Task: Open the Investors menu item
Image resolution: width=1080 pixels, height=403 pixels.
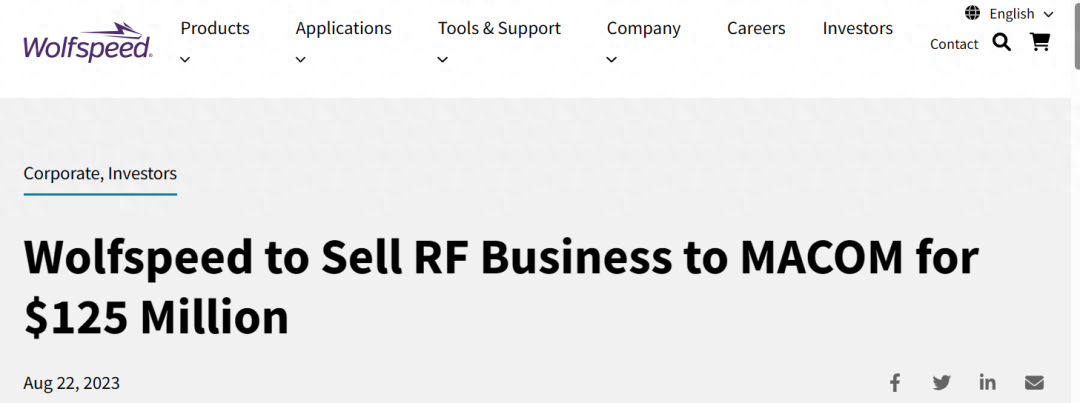Action: 858,28
